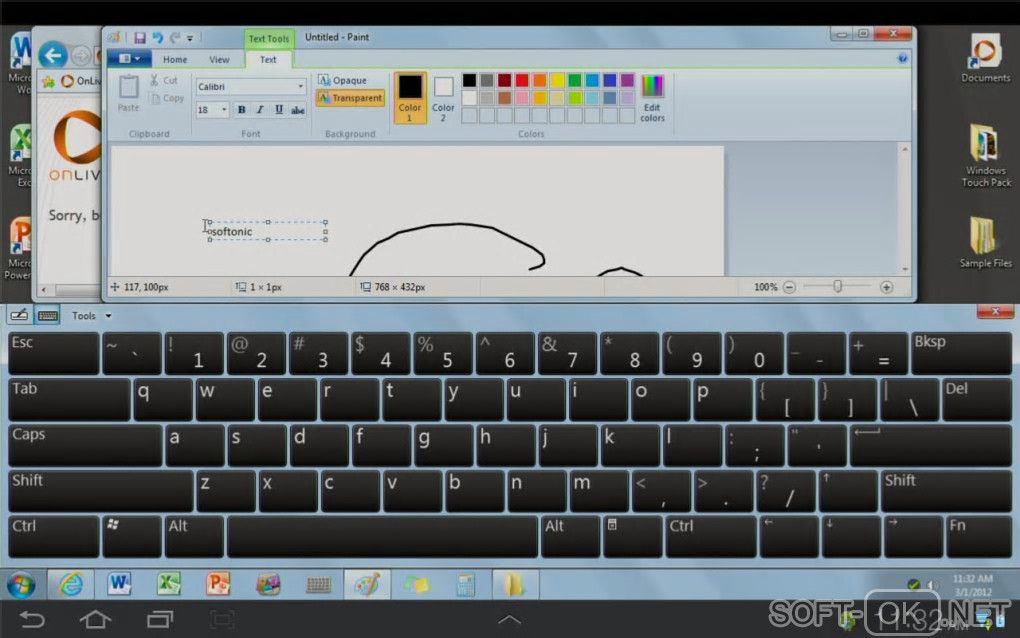Viewport: 1020px width, 638px height.
Task: Pick the green color swatch
Action: click(574, 80)
